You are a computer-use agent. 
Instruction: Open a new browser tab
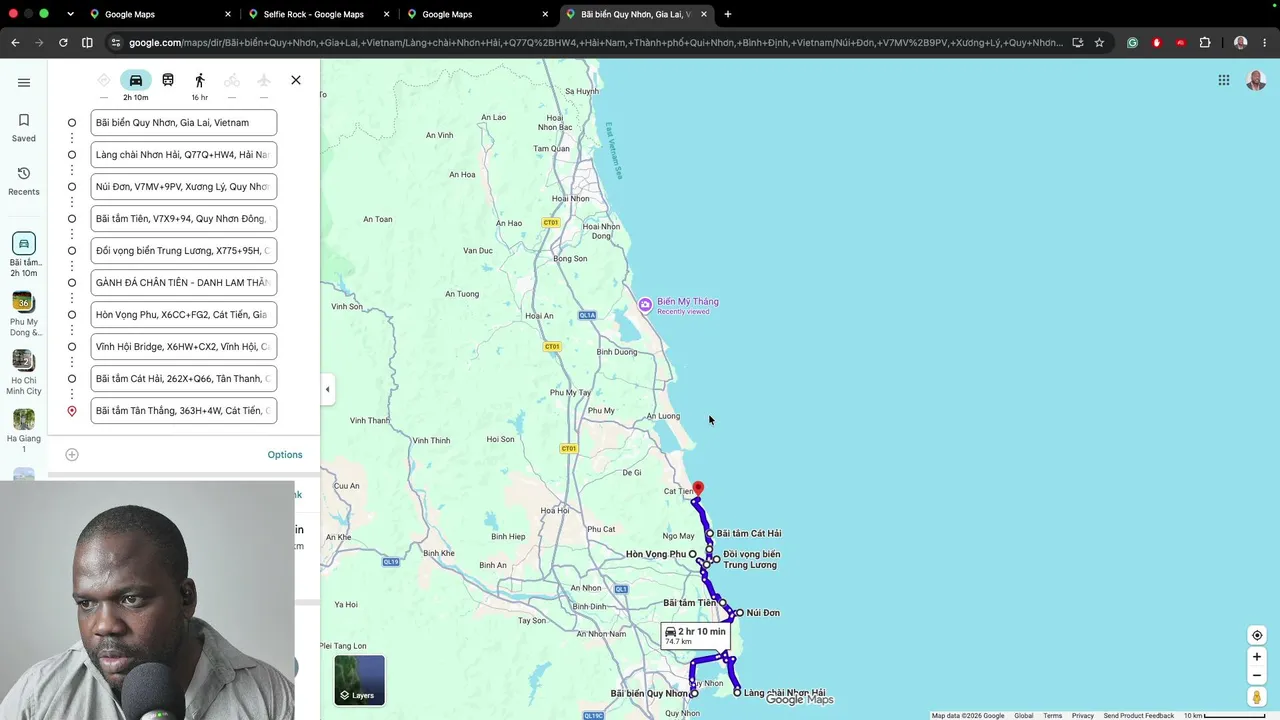coord(728,14)
